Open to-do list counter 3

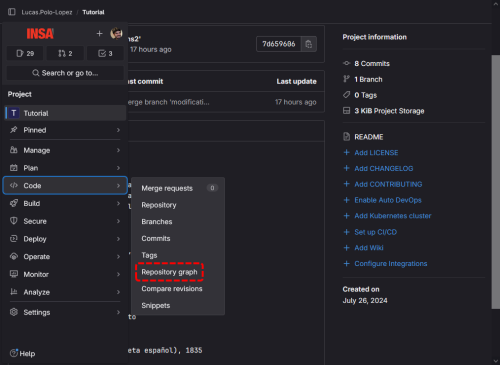coord(105,53)
